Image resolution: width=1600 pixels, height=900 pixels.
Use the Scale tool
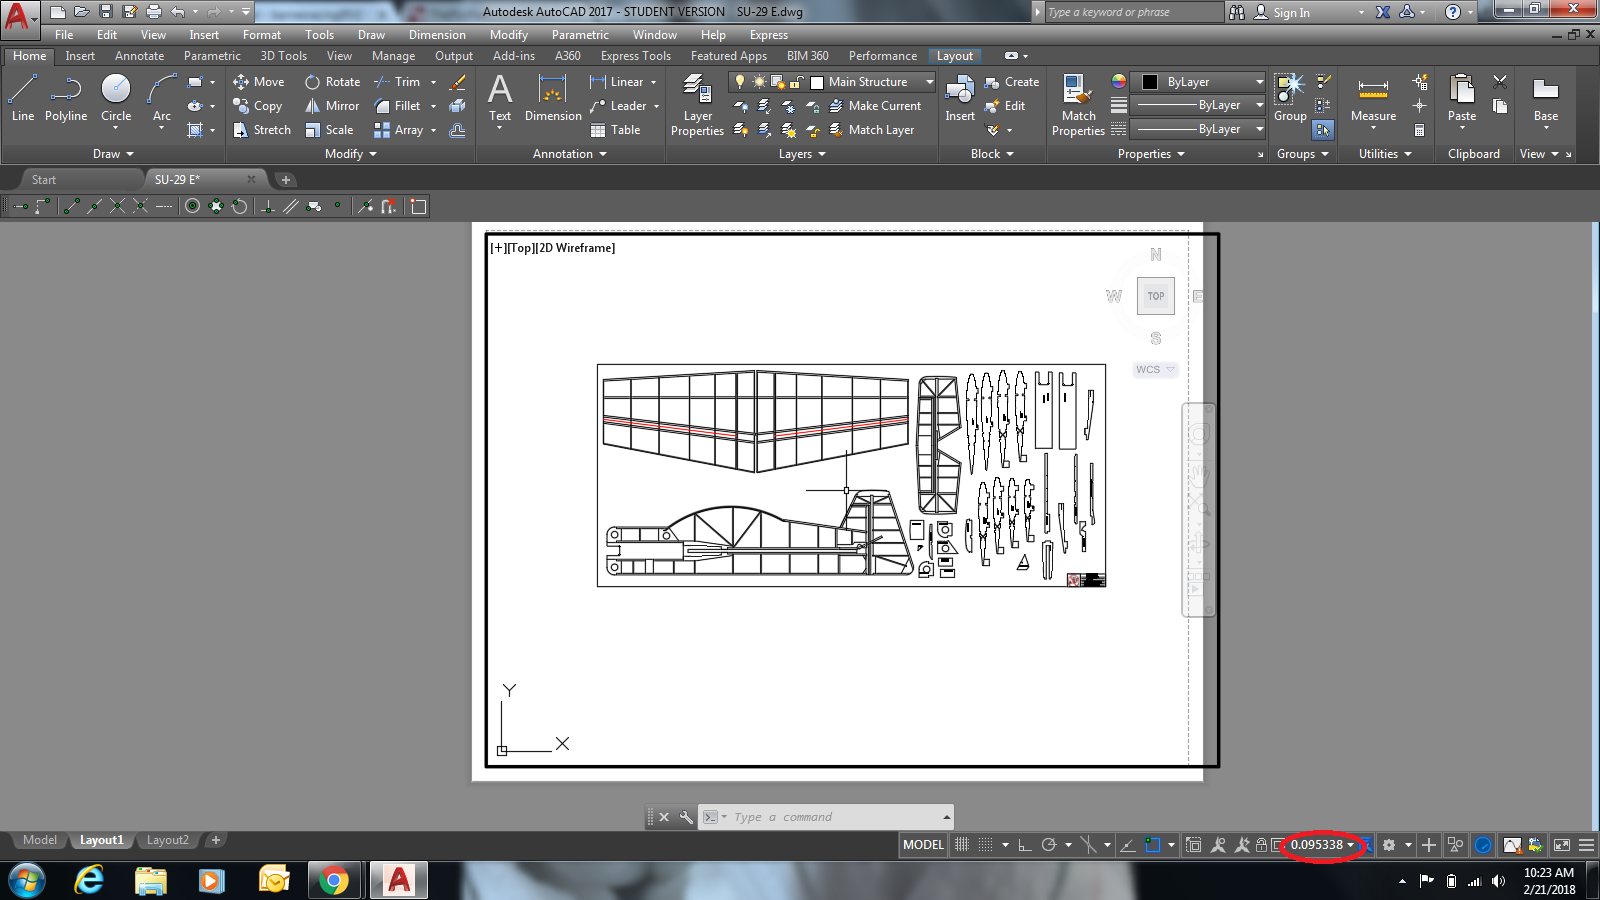pos(329,130)
